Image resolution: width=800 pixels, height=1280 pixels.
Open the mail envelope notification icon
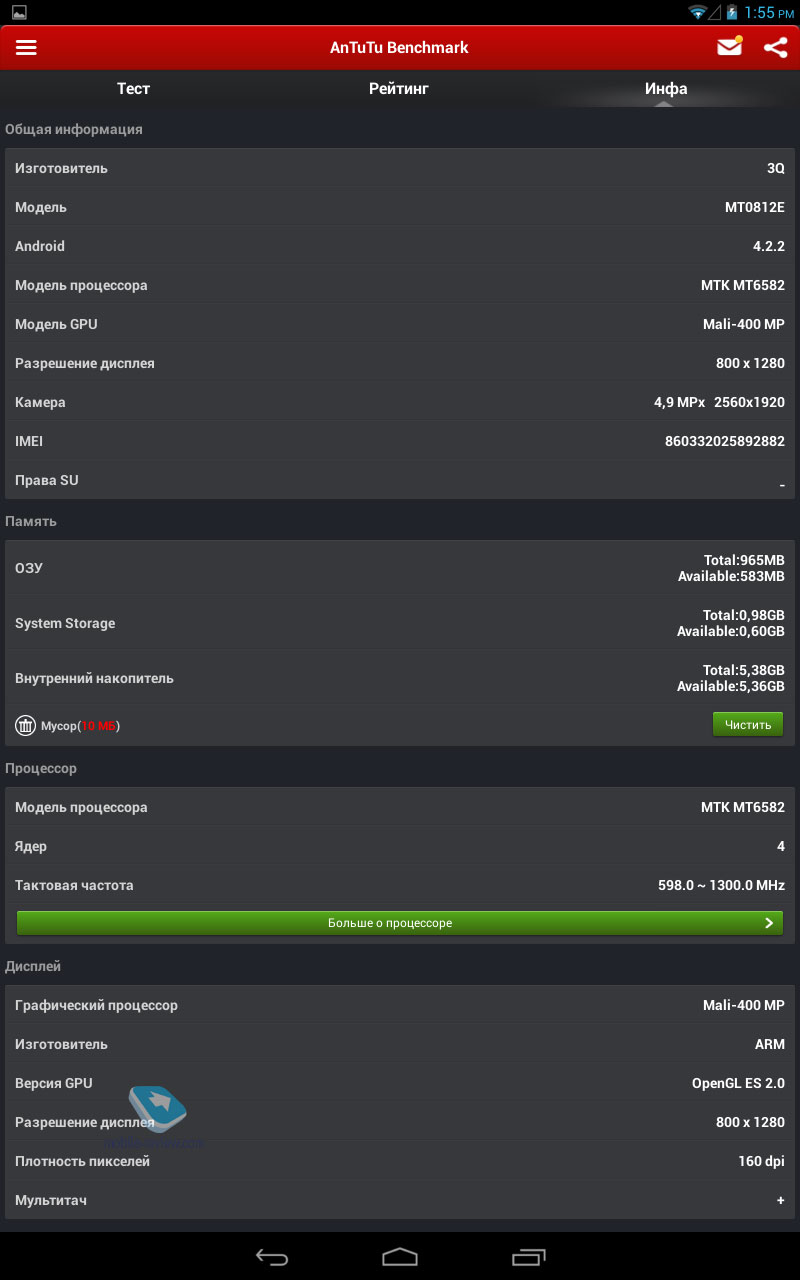click(730, 47)
